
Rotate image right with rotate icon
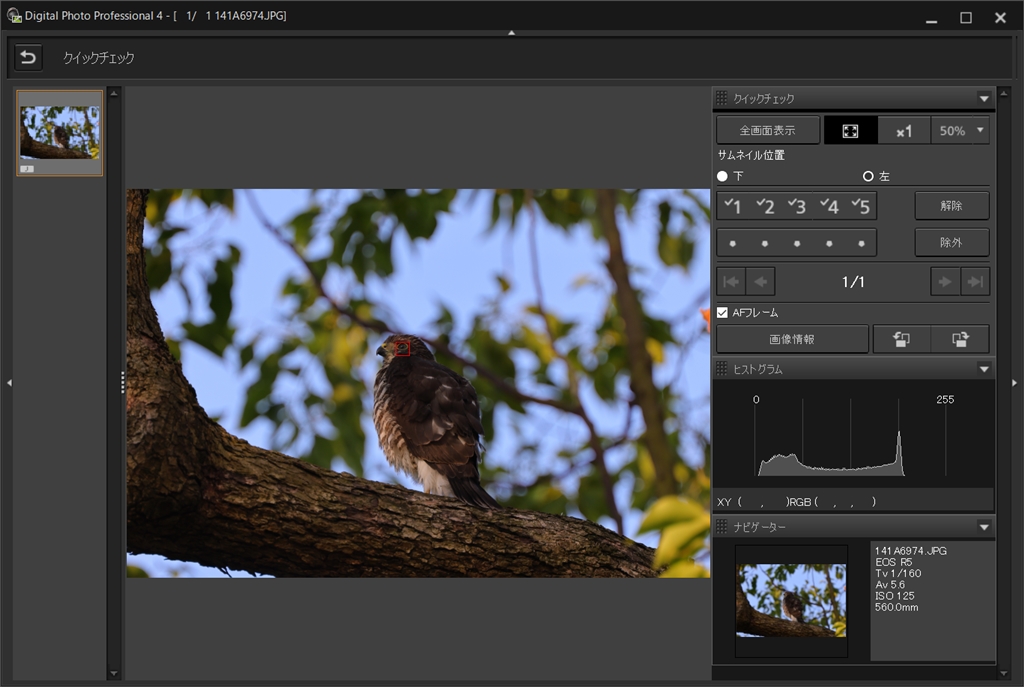coord(959,339)
